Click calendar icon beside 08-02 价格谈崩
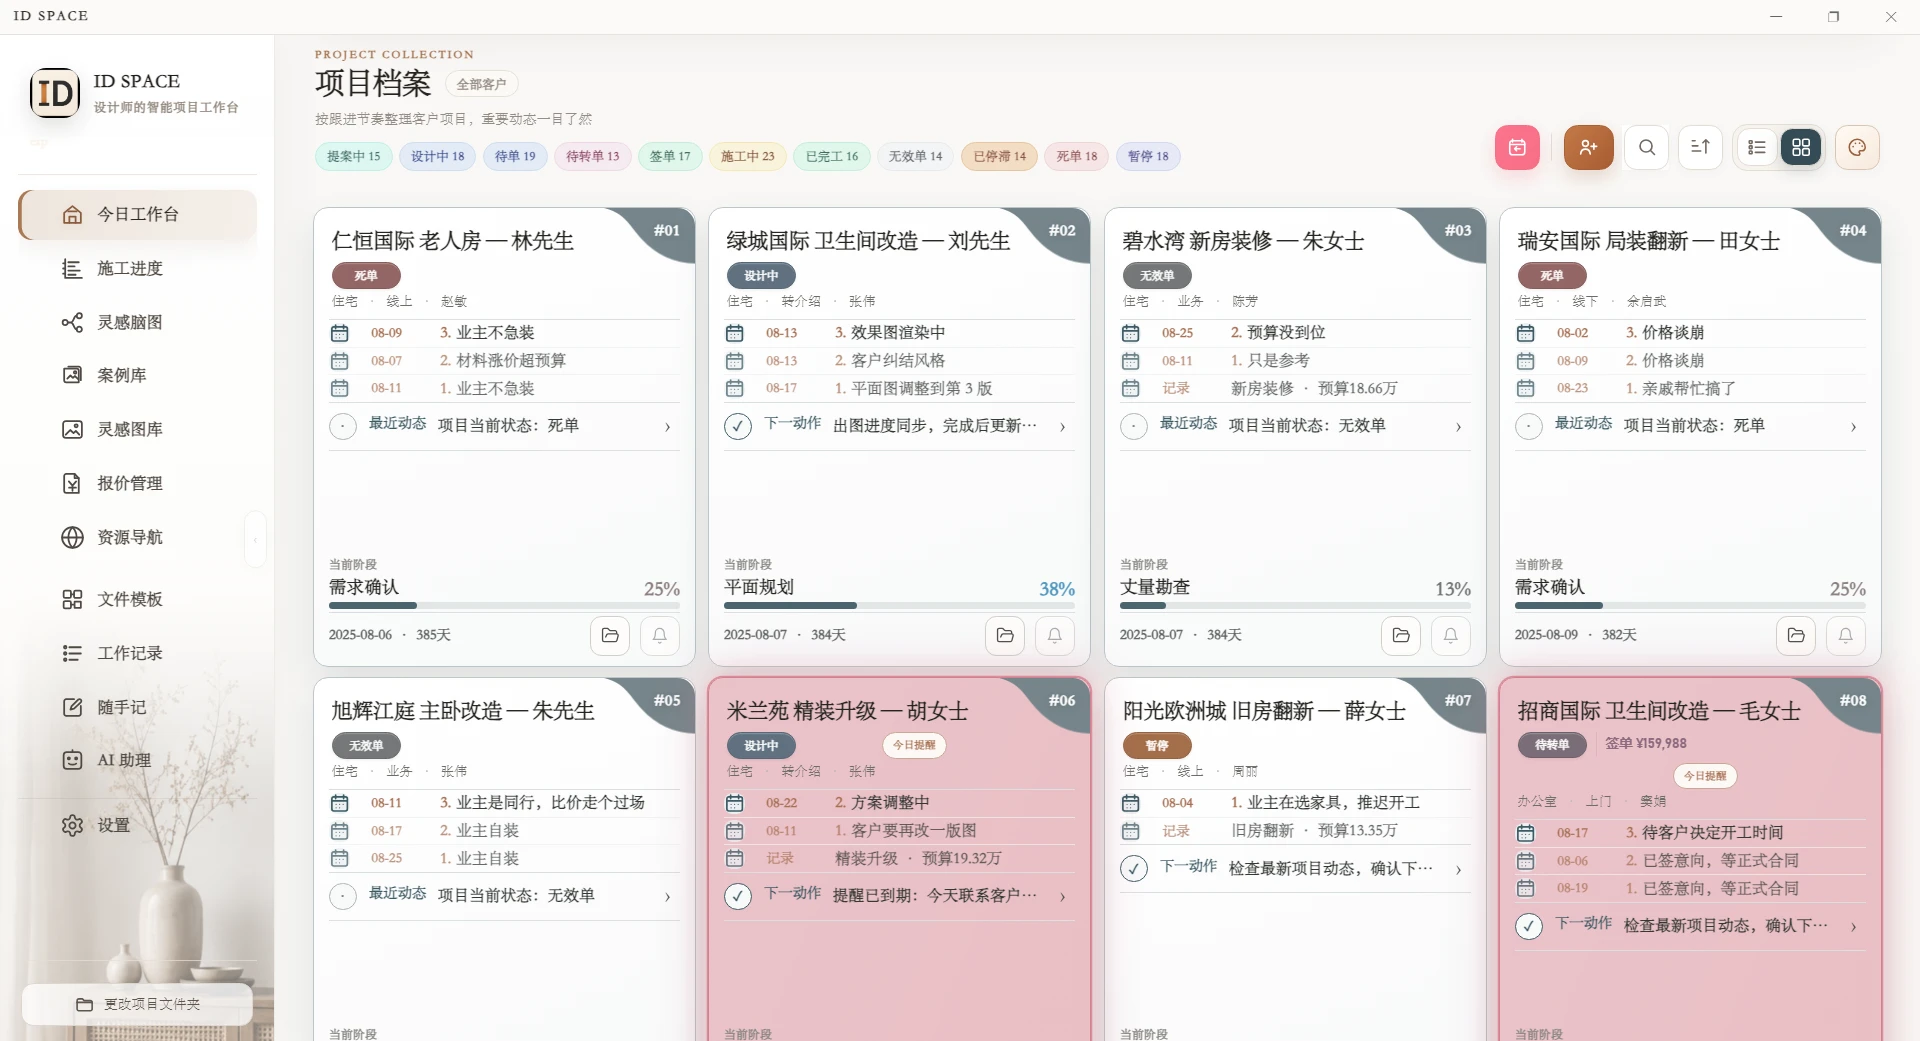The width and height of the screenshot is (1920, 1041). pyautogui.click(x=1526, y=333)
